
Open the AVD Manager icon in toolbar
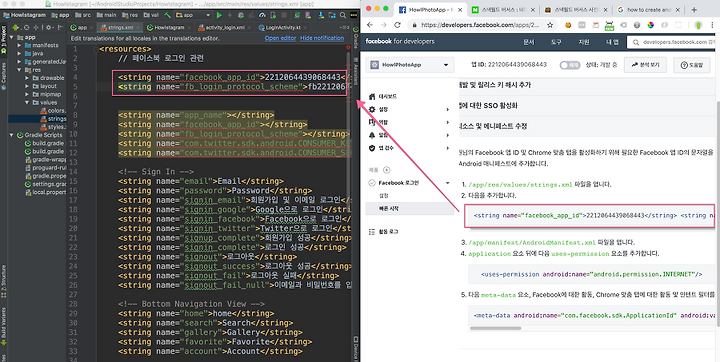(308, 15)
